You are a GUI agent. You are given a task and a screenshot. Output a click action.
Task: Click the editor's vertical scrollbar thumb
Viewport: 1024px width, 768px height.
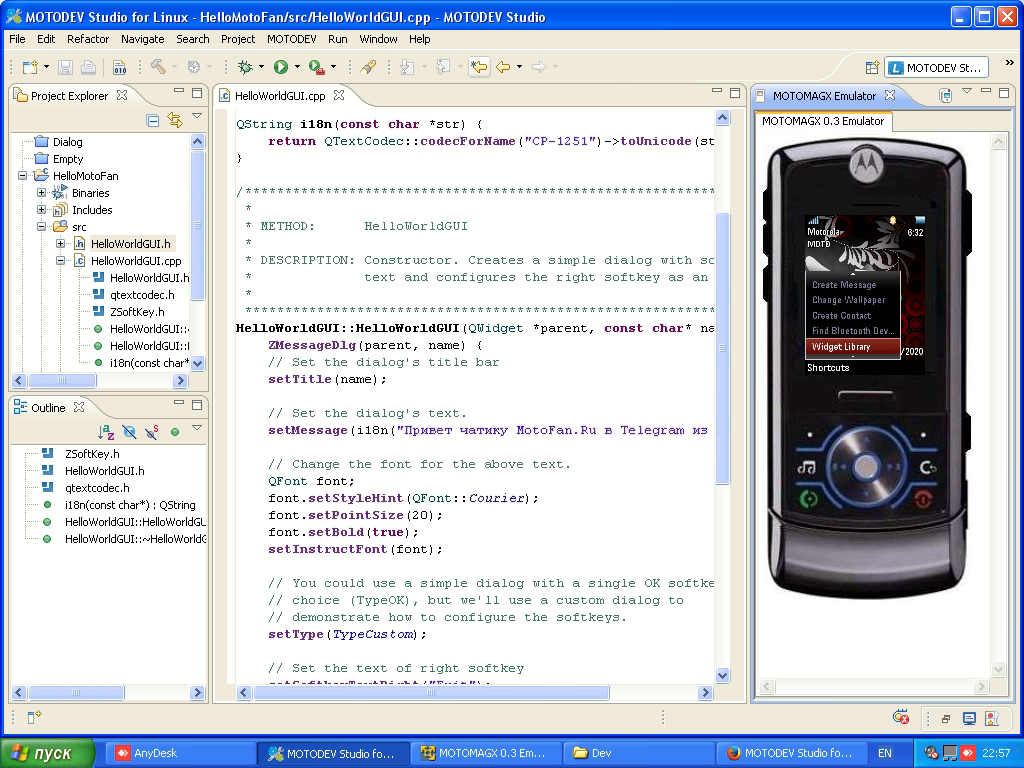point(722,349)
